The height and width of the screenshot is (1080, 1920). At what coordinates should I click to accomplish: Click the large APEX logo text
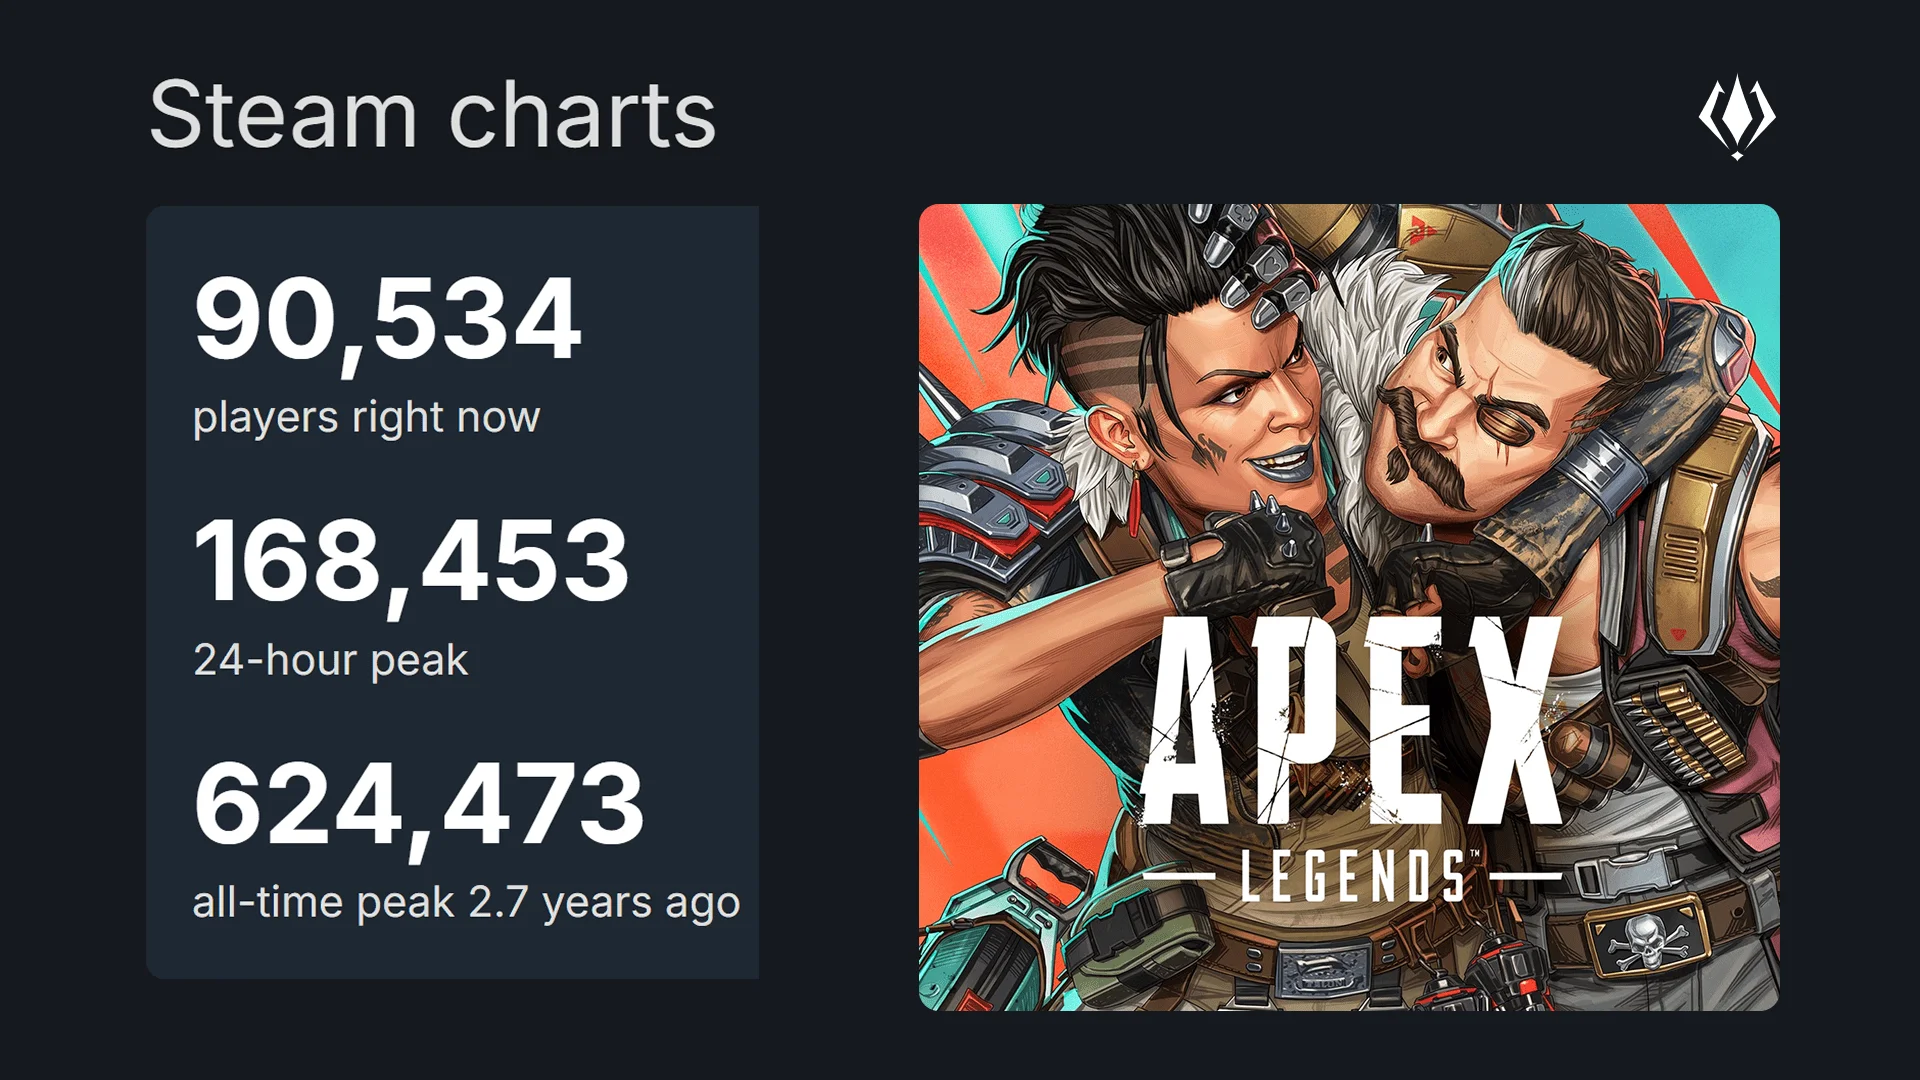[1350, 722]
